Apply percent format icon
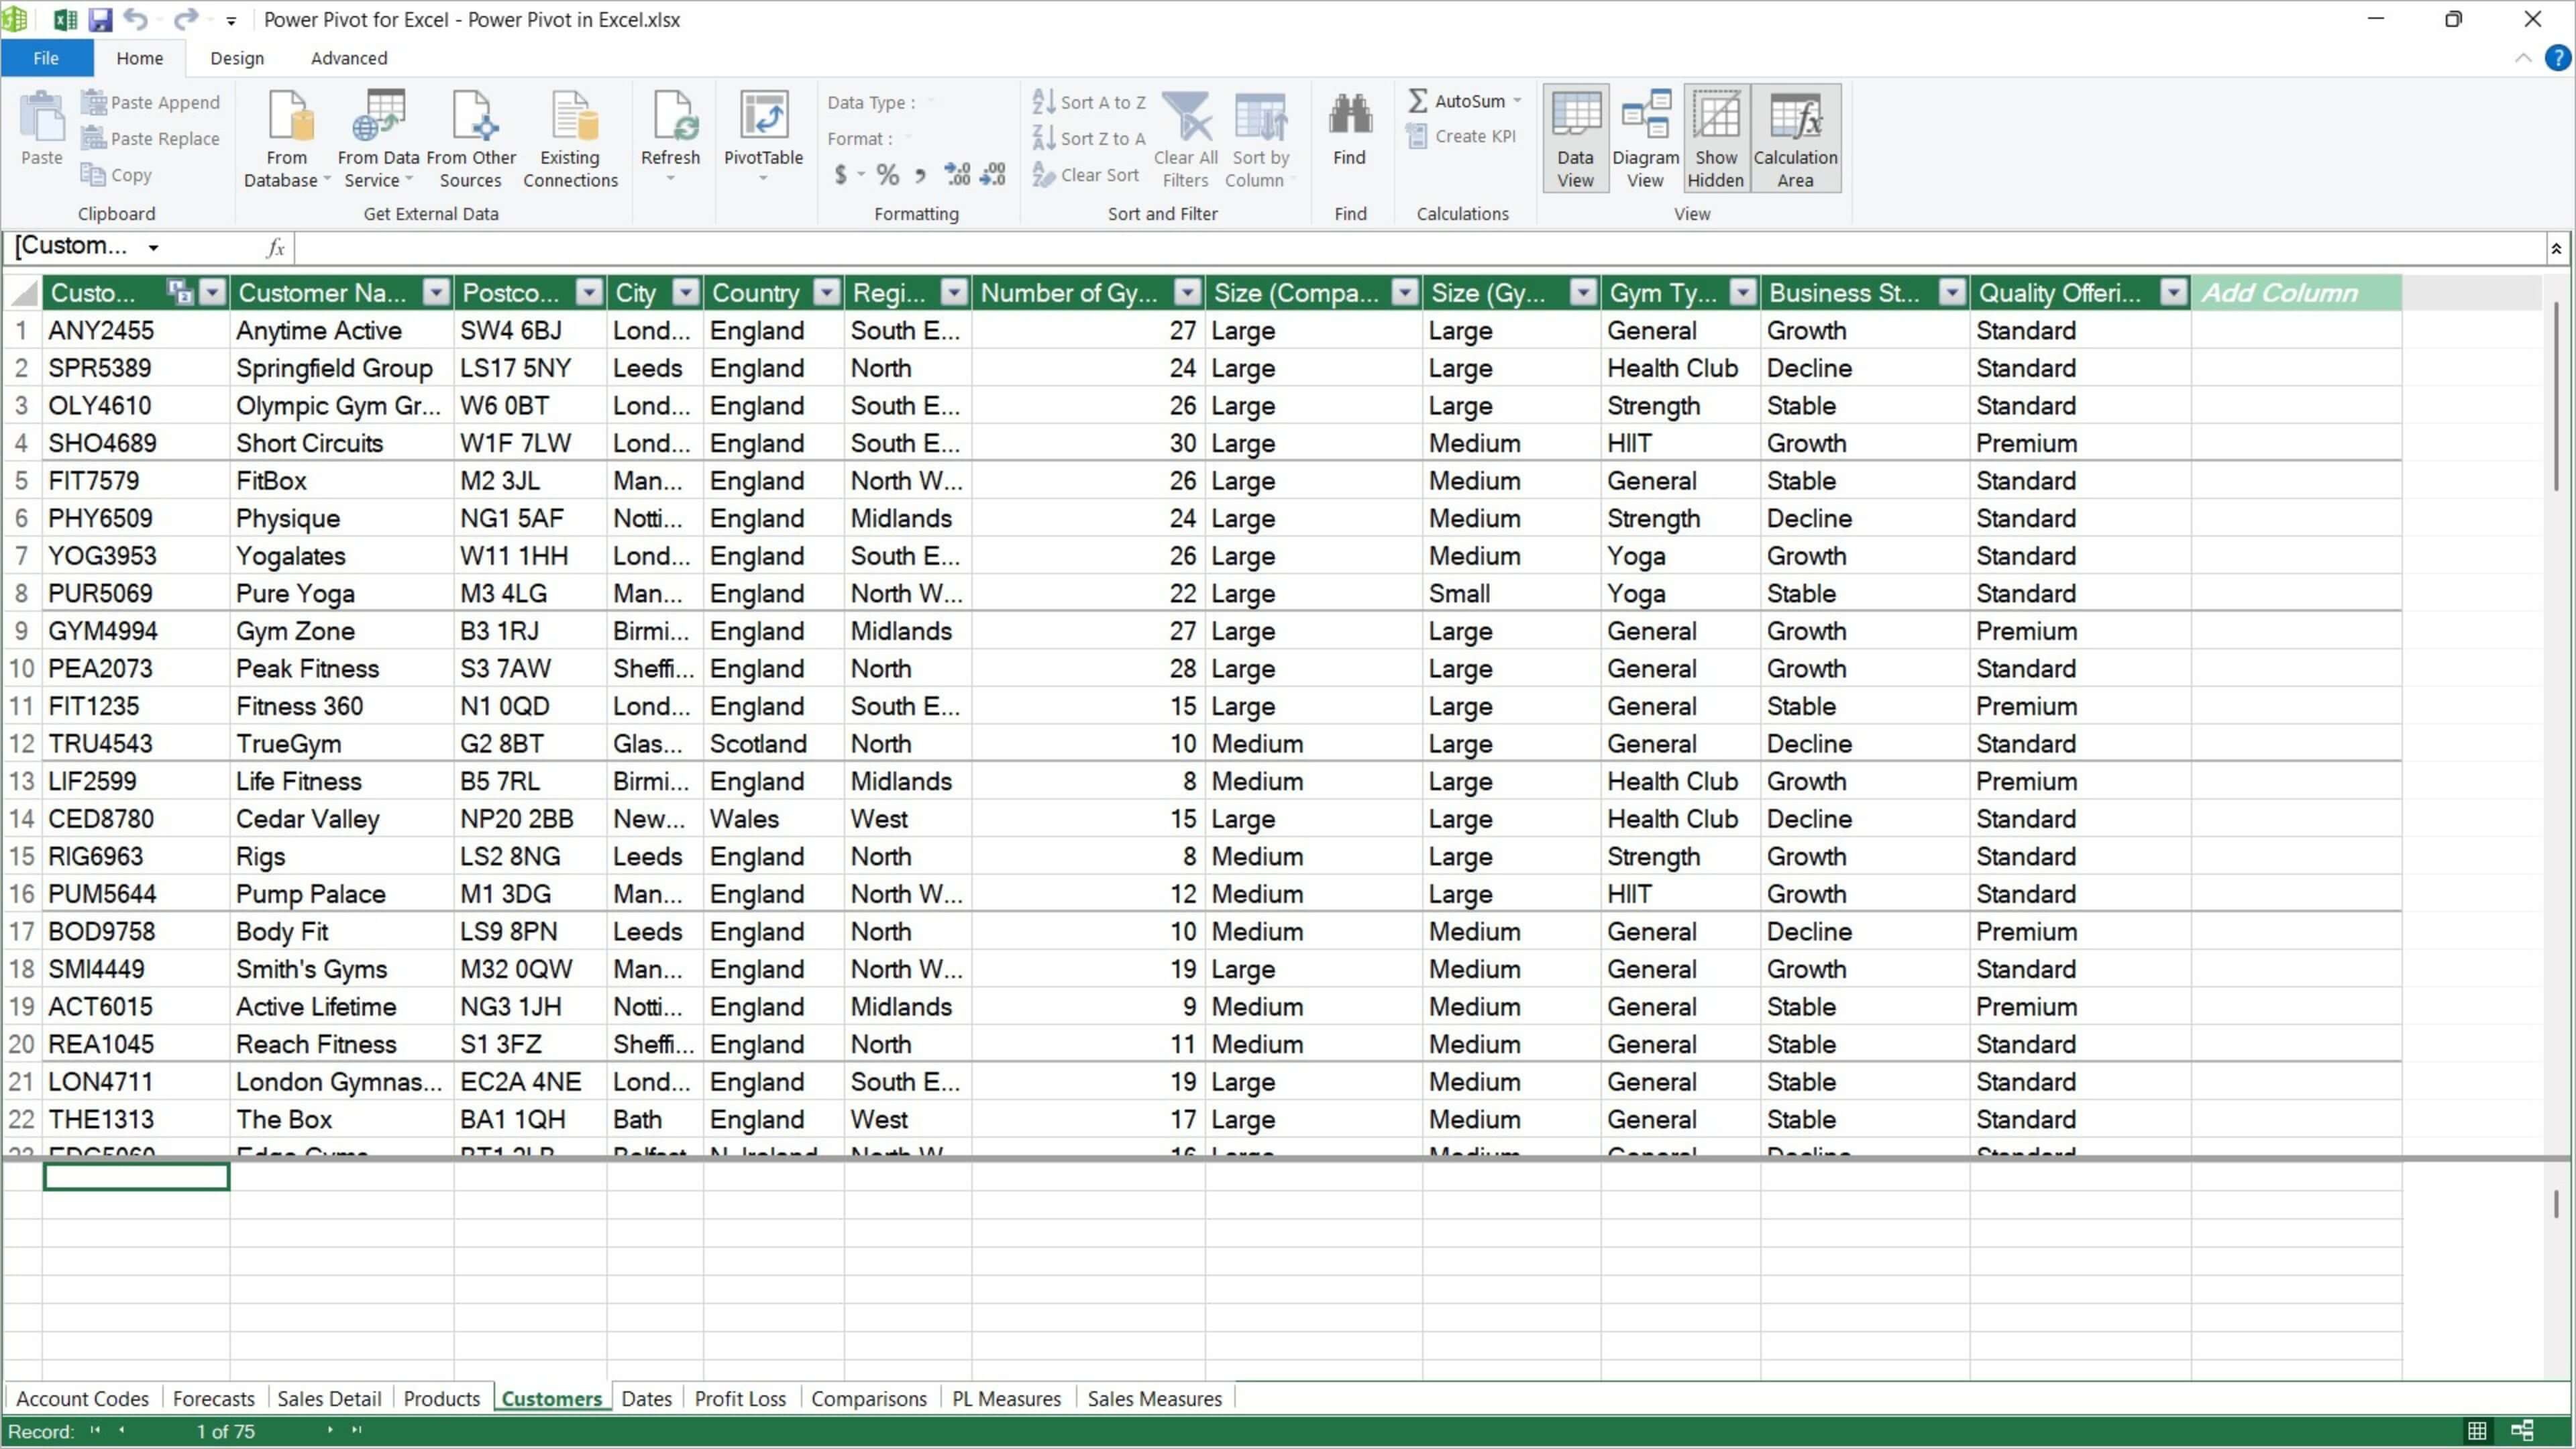This screenshot has width=2576, height=1449. click(887, 175)
